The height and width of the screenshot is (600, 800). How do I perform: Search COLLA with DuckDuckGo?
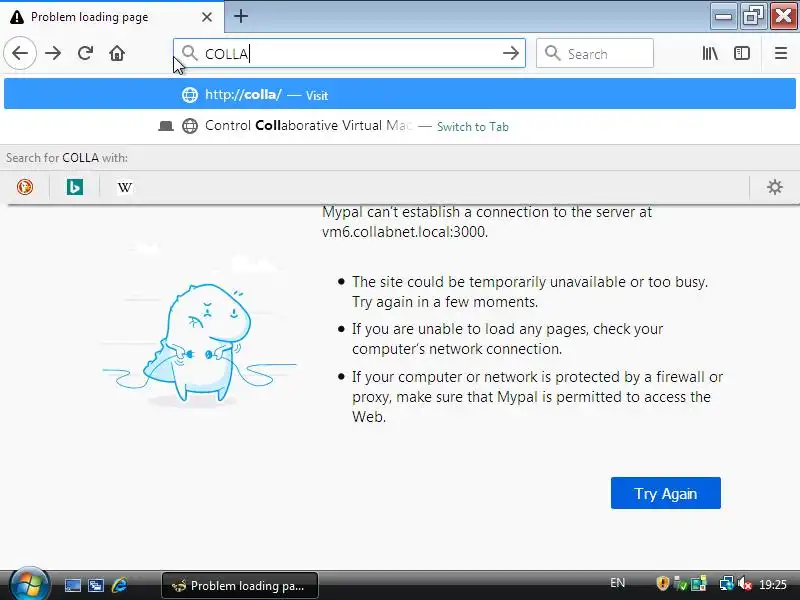(25, 187)
